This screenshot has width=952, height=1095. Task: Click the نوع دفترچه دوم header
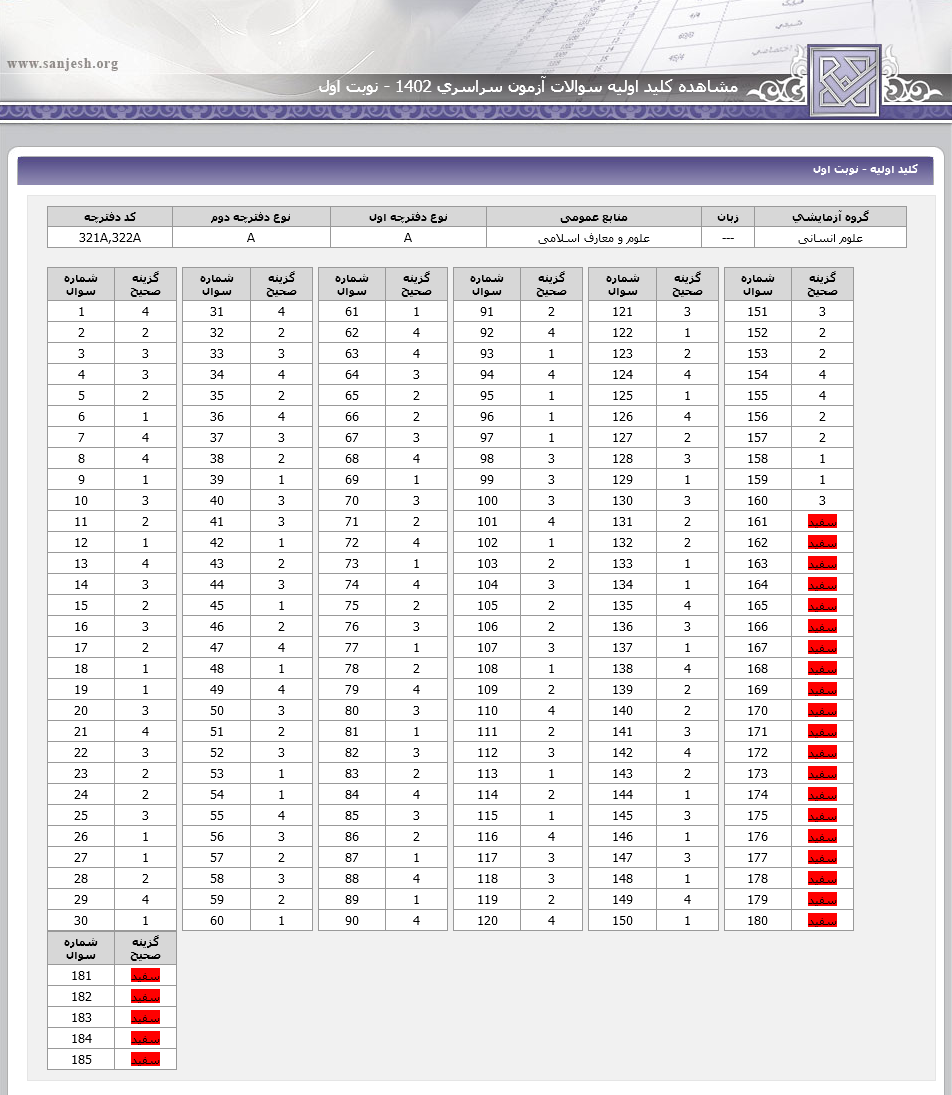coord(251,217)
